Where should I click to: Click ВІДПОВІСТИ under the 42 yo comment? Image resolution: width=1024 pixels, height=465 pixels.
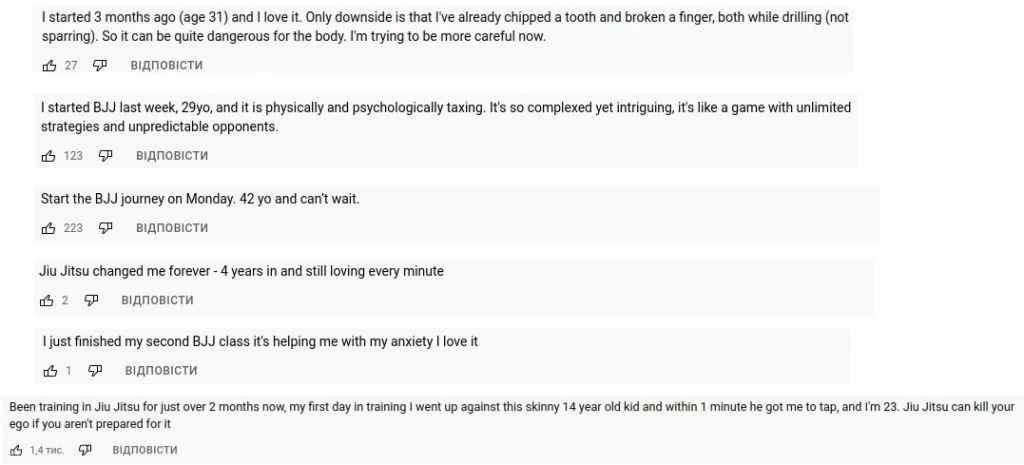pos(172,228)
